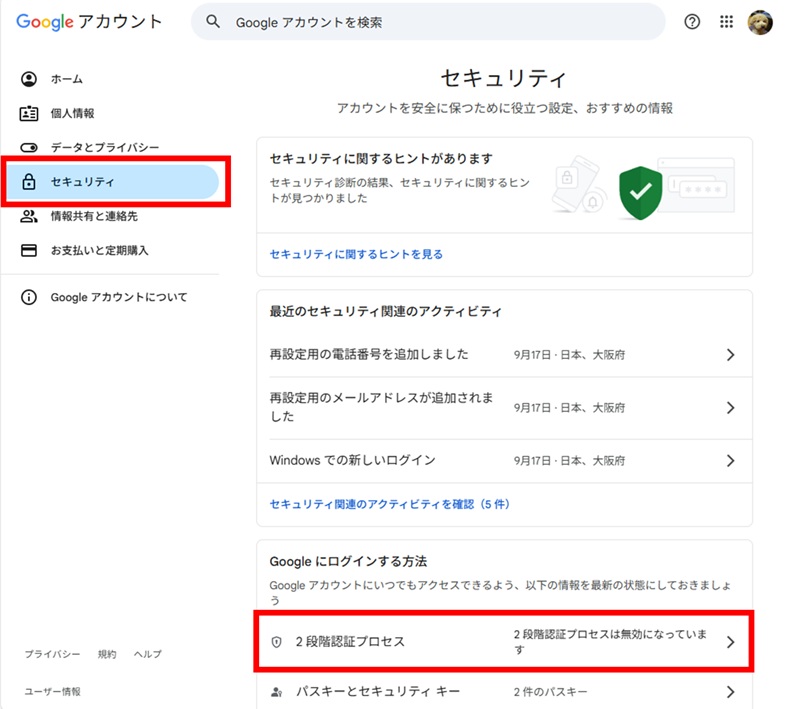Open データとプライバシー sidebar item

104,147
